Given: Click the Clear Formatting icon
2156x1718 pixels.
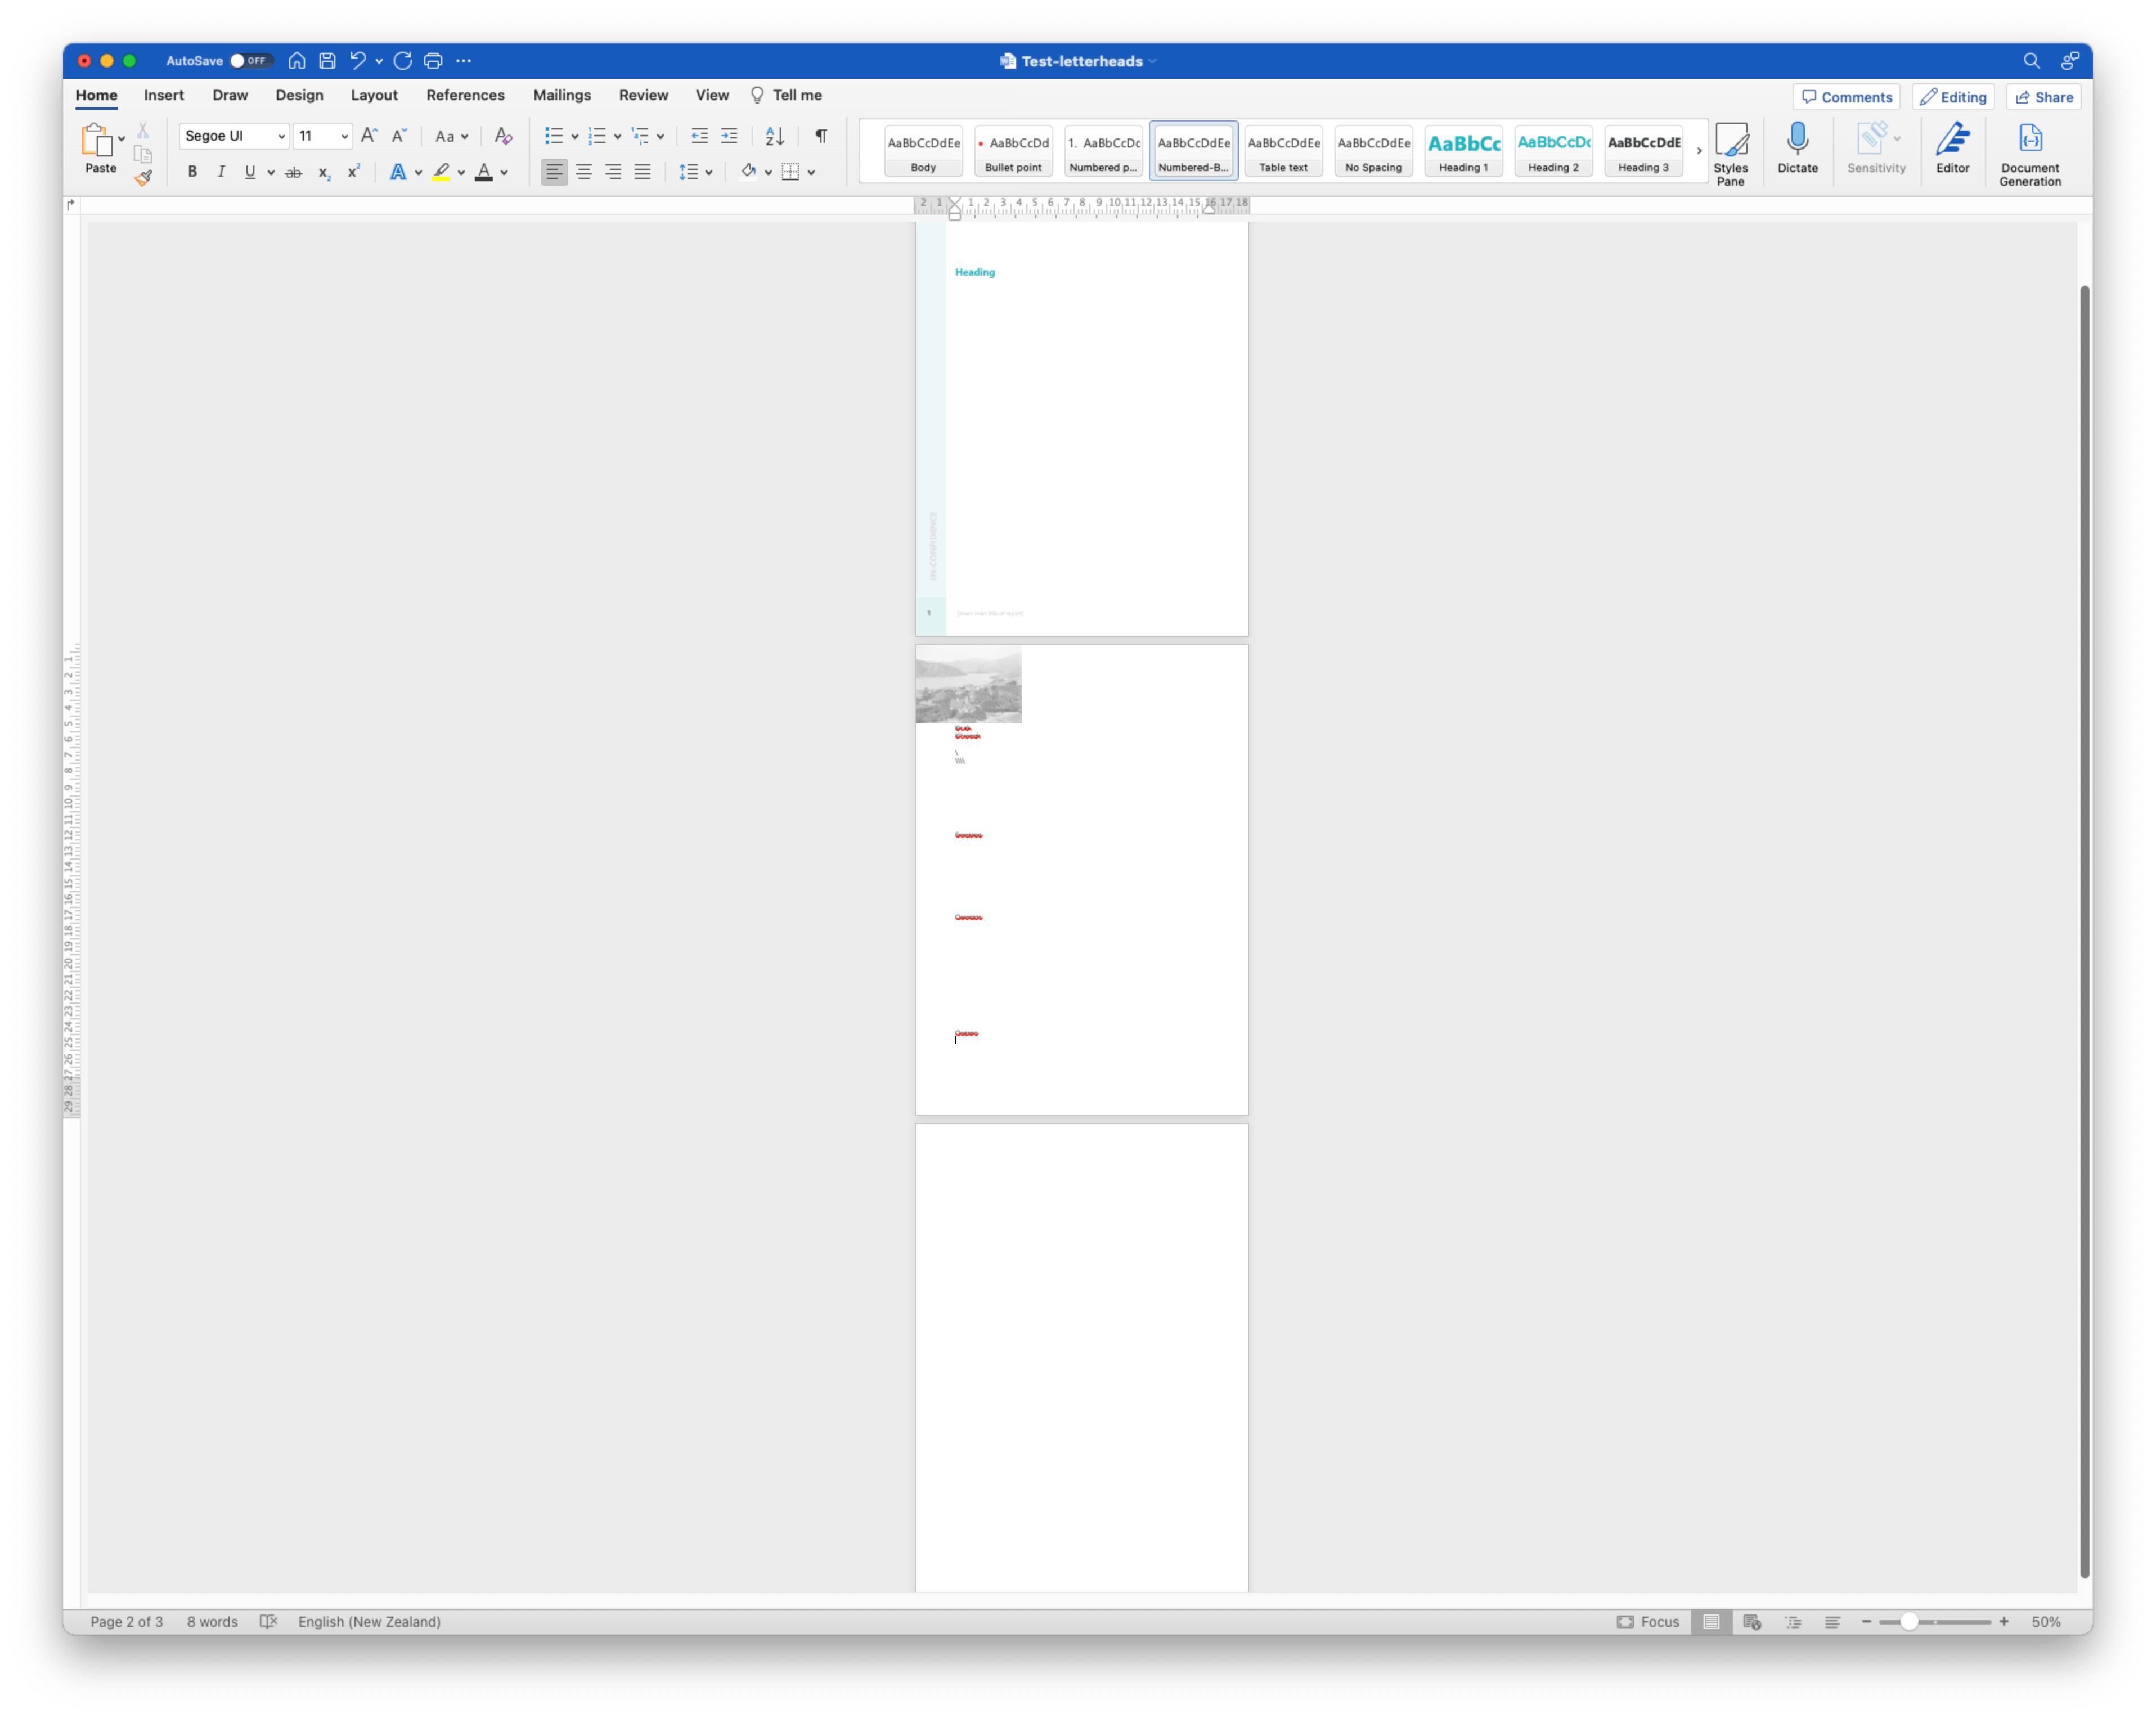Looking at the screenshot, I should click(503, 136).
